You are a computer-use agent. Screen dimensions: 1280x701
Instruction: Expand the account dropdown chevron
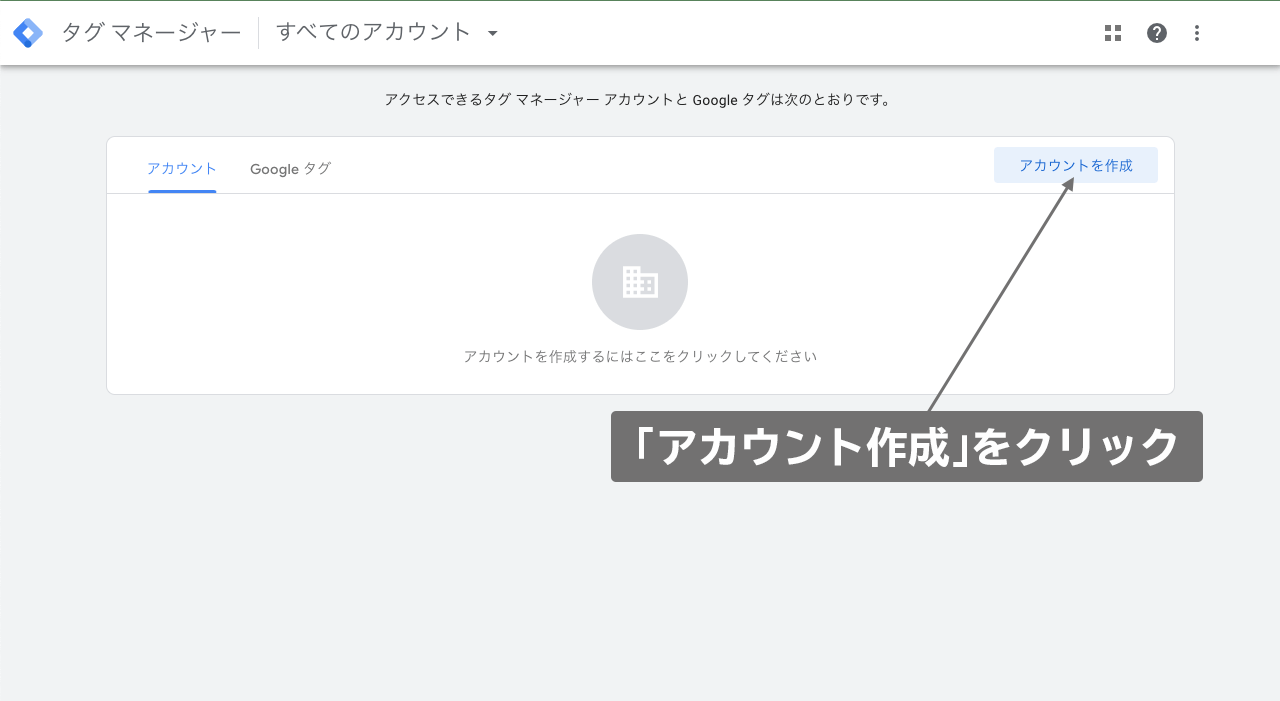click(491, 33)
